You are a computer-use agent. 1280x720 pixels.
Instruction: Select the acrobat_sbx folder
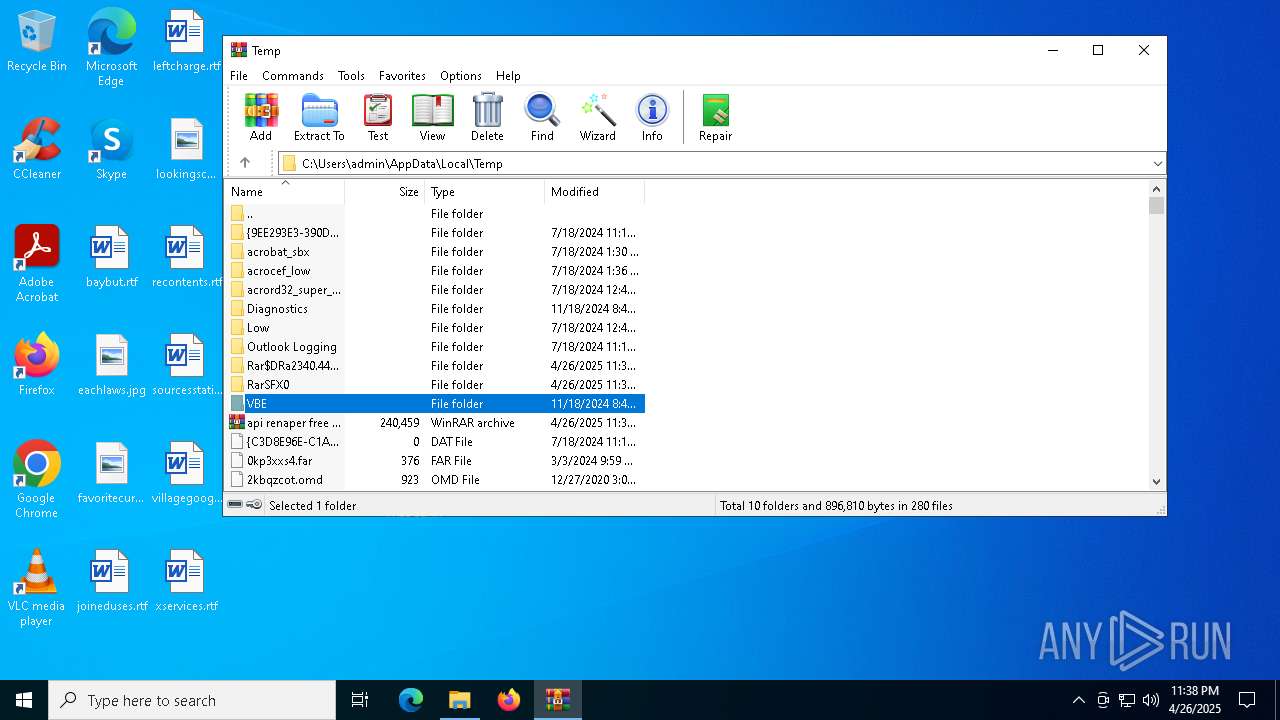tap(436, 252)
